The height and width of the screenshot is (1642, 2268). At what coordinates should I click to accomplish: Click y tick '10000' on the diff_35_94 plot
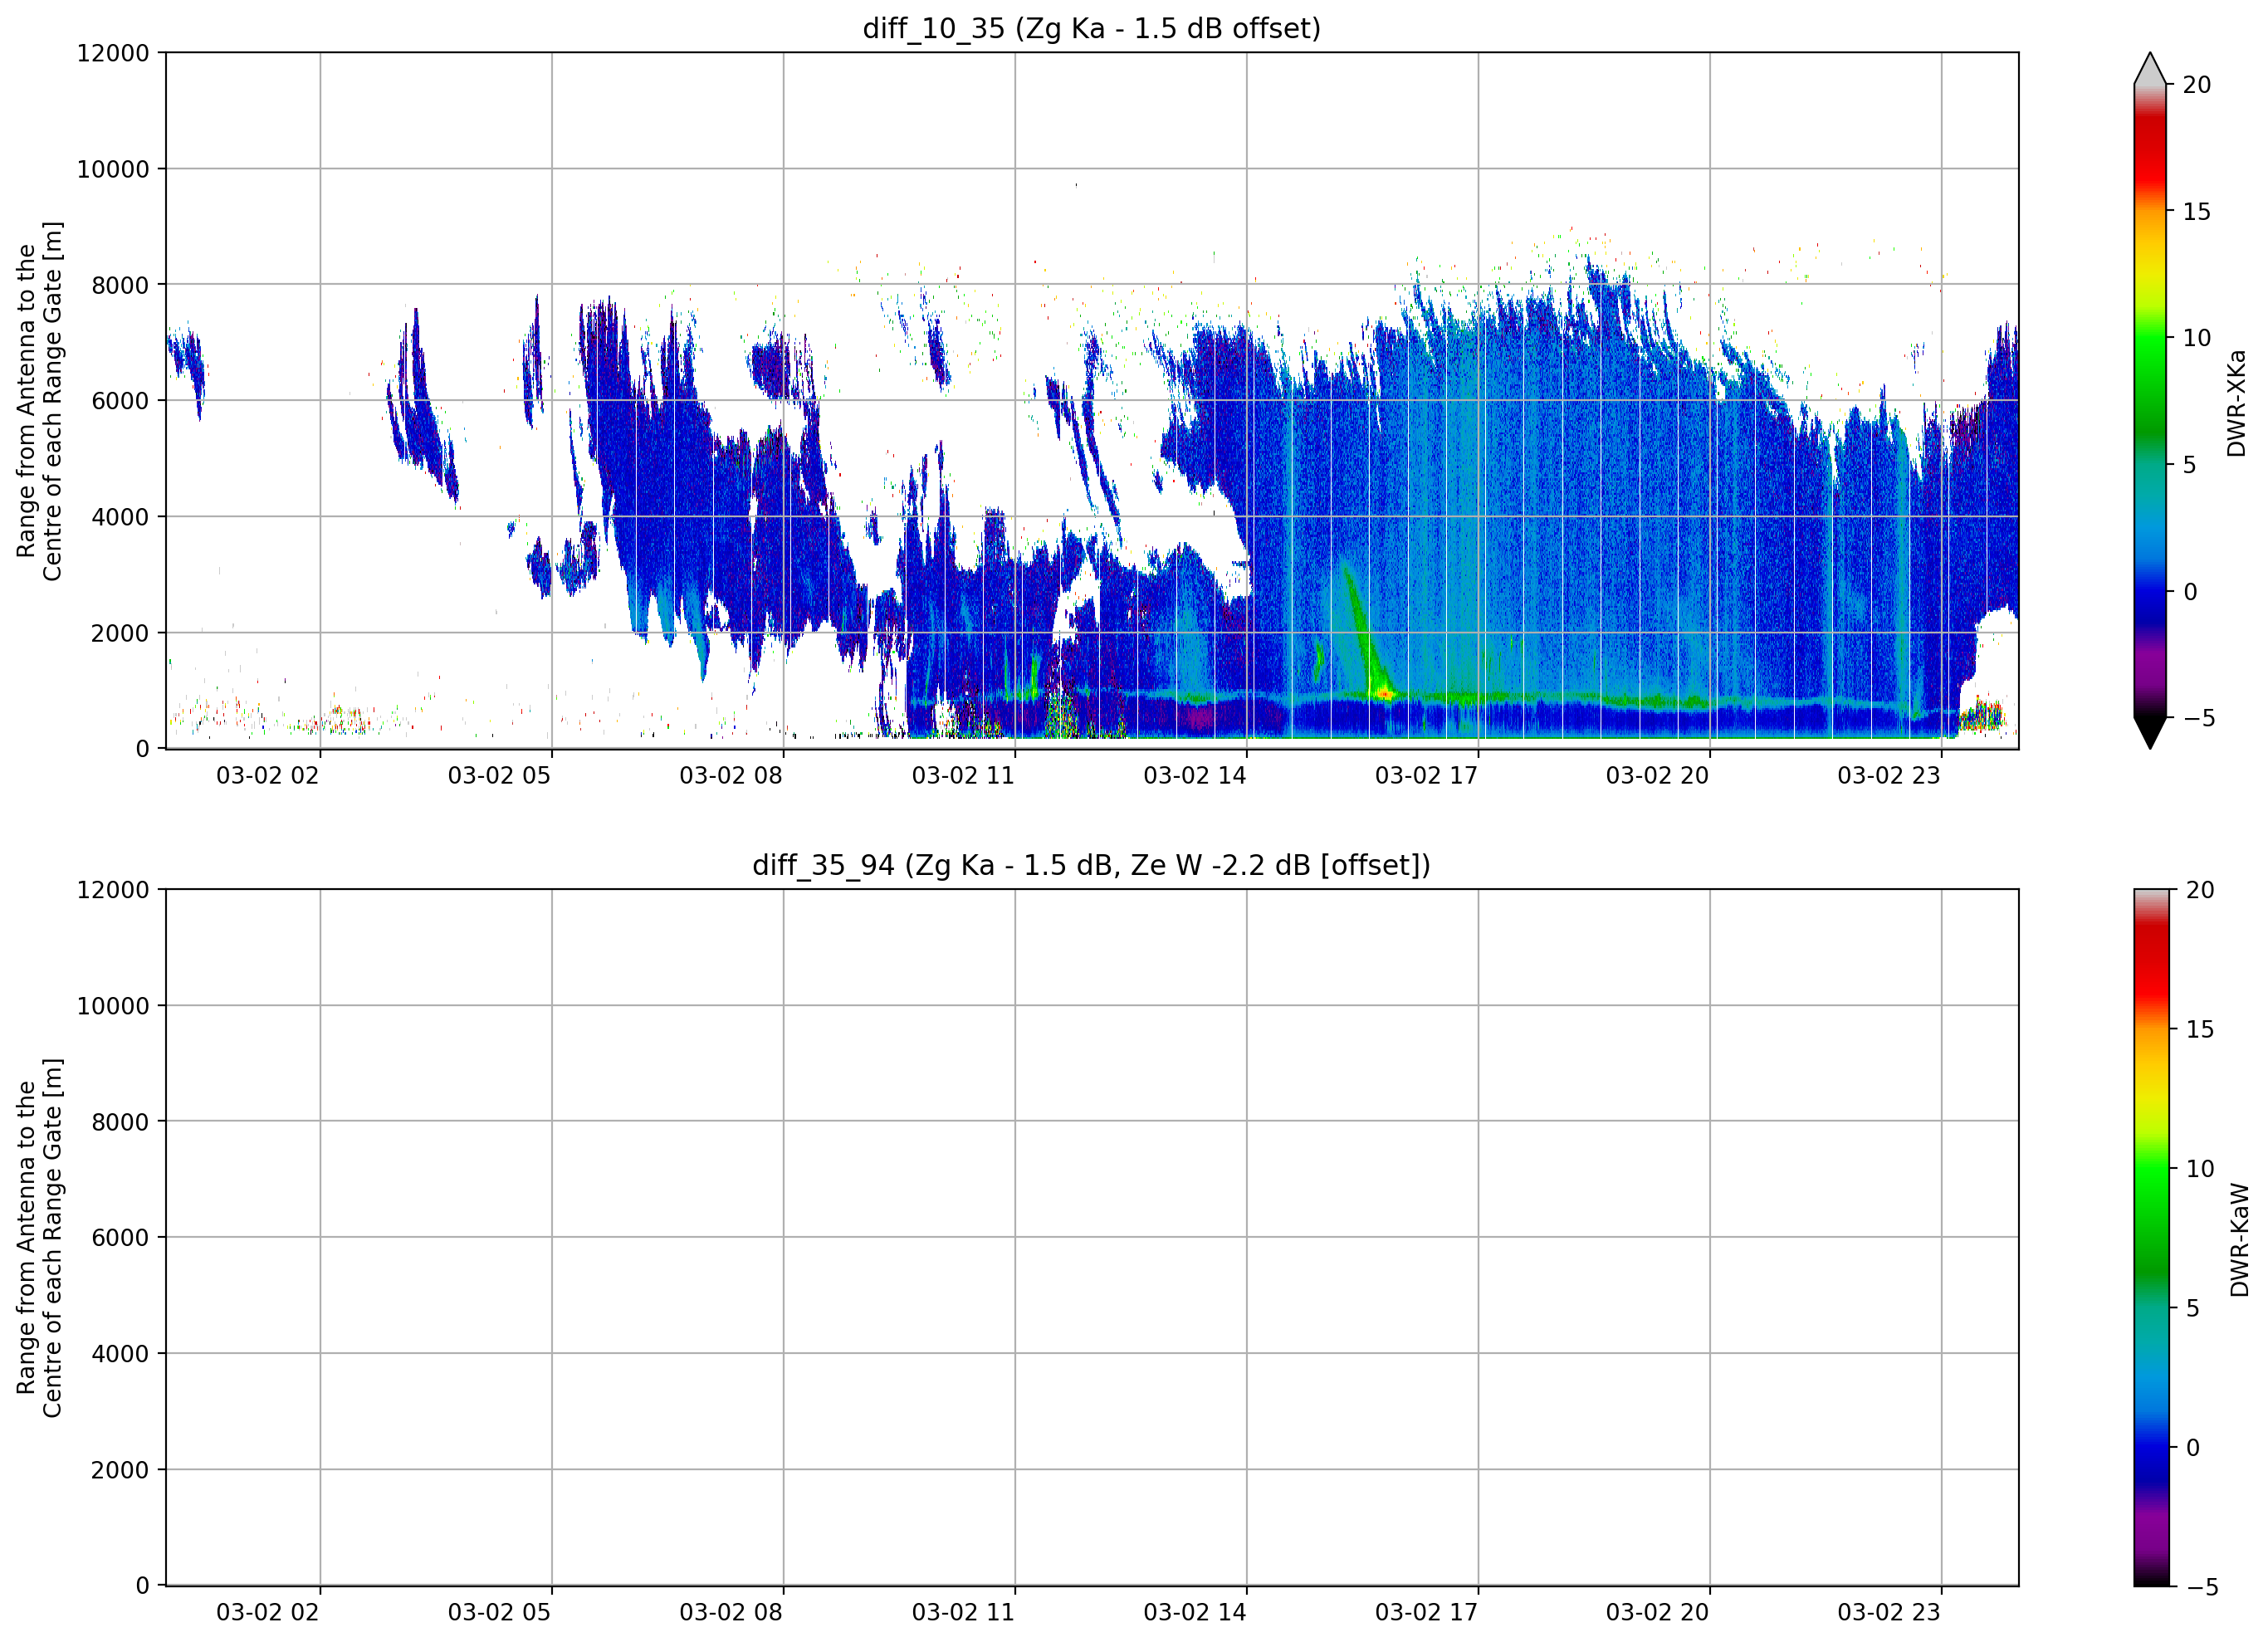point(113,1006)
